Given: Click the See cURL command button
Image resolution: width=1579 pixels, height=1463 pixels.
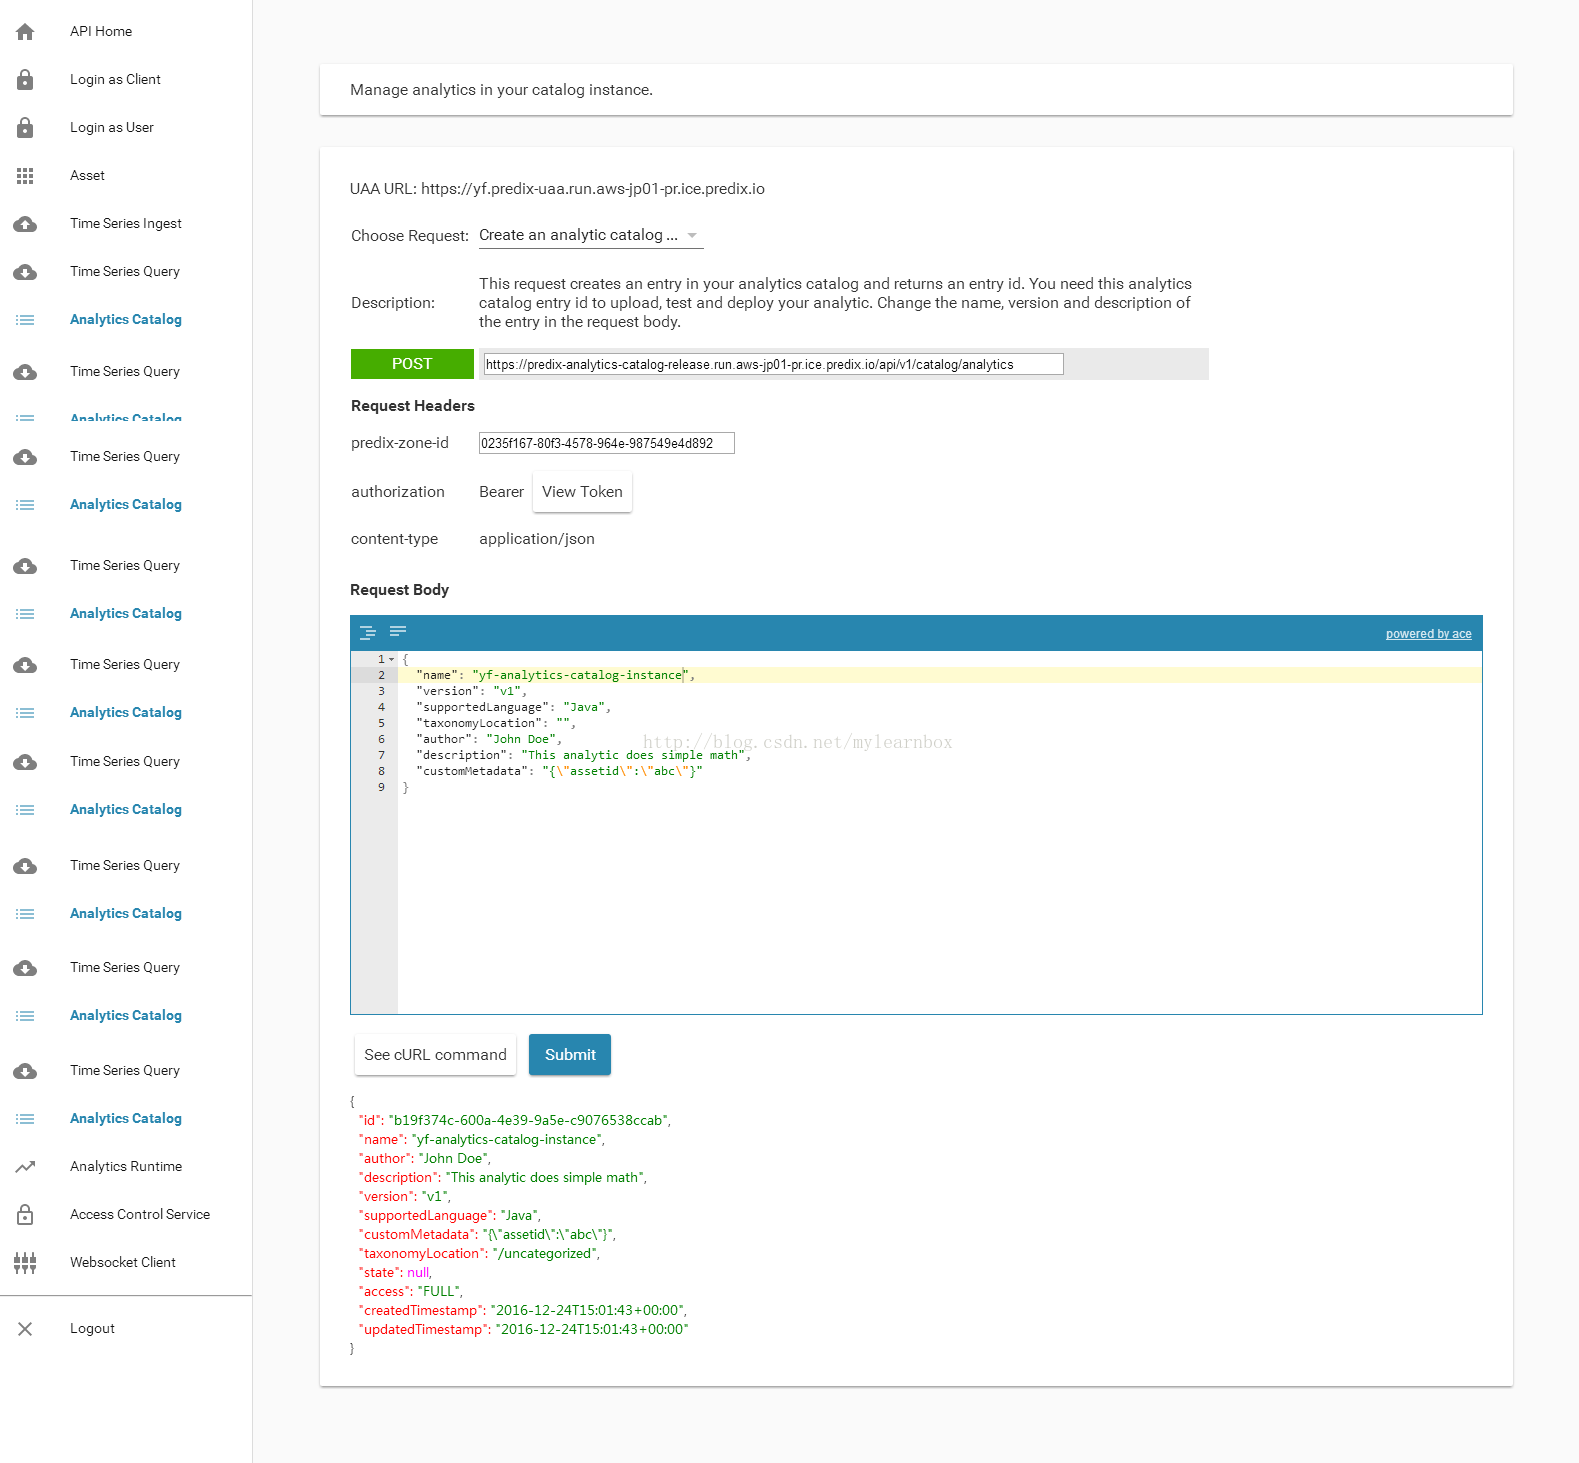Looking at the screenshot, I should (x=435, y=1055).
